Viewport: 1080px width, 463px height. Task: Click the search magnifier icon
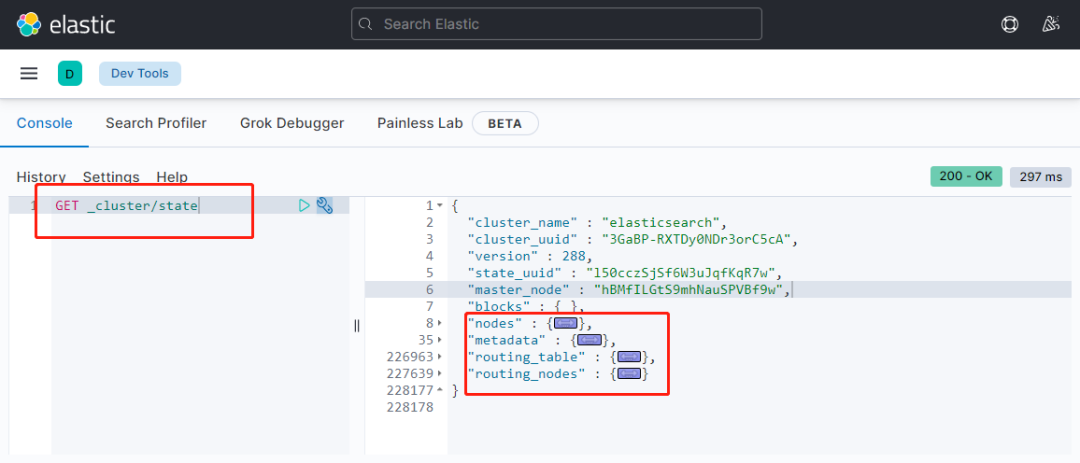point(366,24)
